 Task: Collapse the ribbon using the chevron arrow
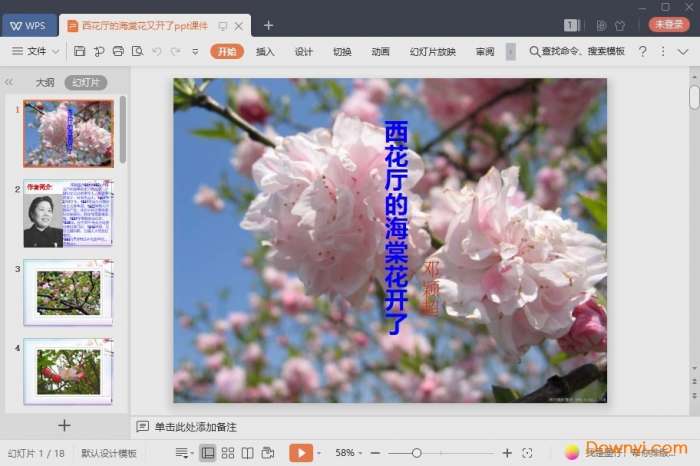coord(682,51)
